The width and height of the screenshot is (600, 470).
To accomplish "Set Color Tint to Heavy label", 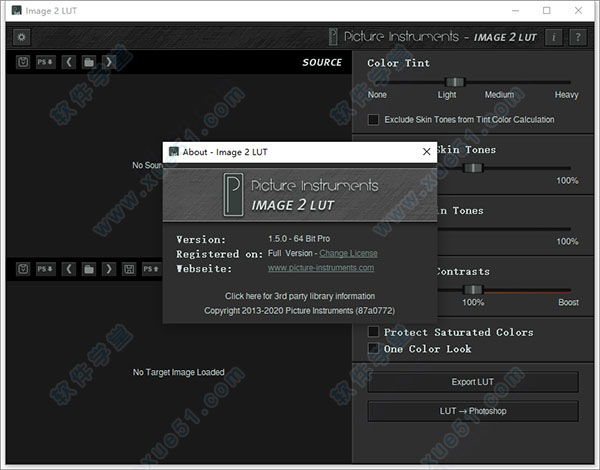I will (566, 95).
